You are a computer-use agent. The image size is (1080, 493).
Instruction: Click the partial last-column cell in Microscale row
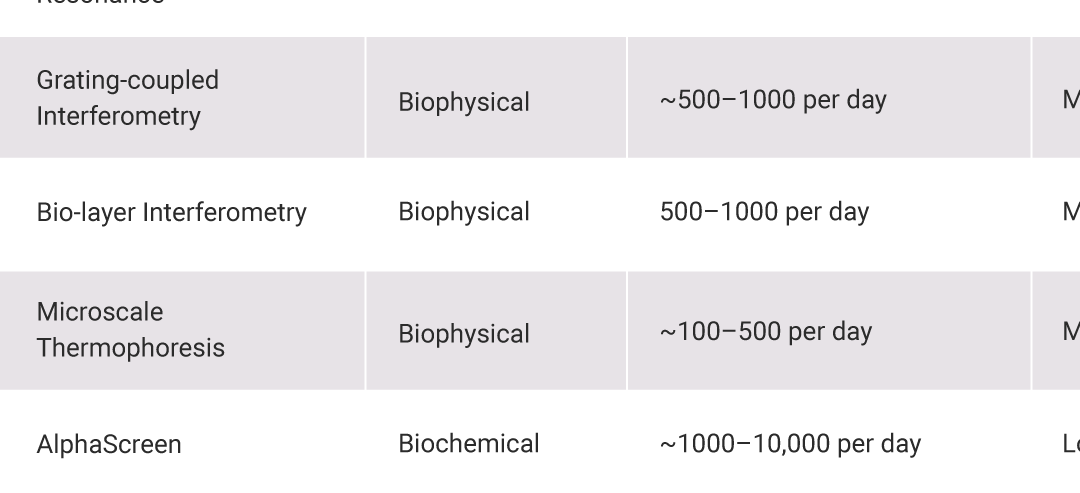coord(1071,332)
